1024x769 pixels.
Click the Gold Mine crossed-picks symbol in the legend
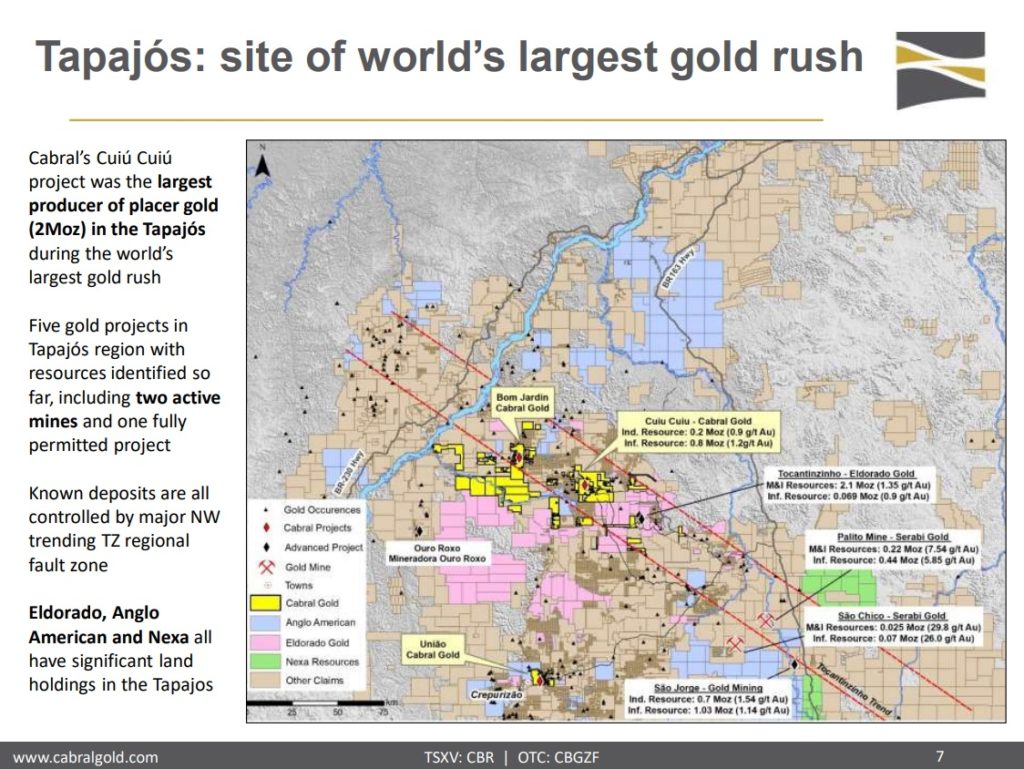coord(266,567)
